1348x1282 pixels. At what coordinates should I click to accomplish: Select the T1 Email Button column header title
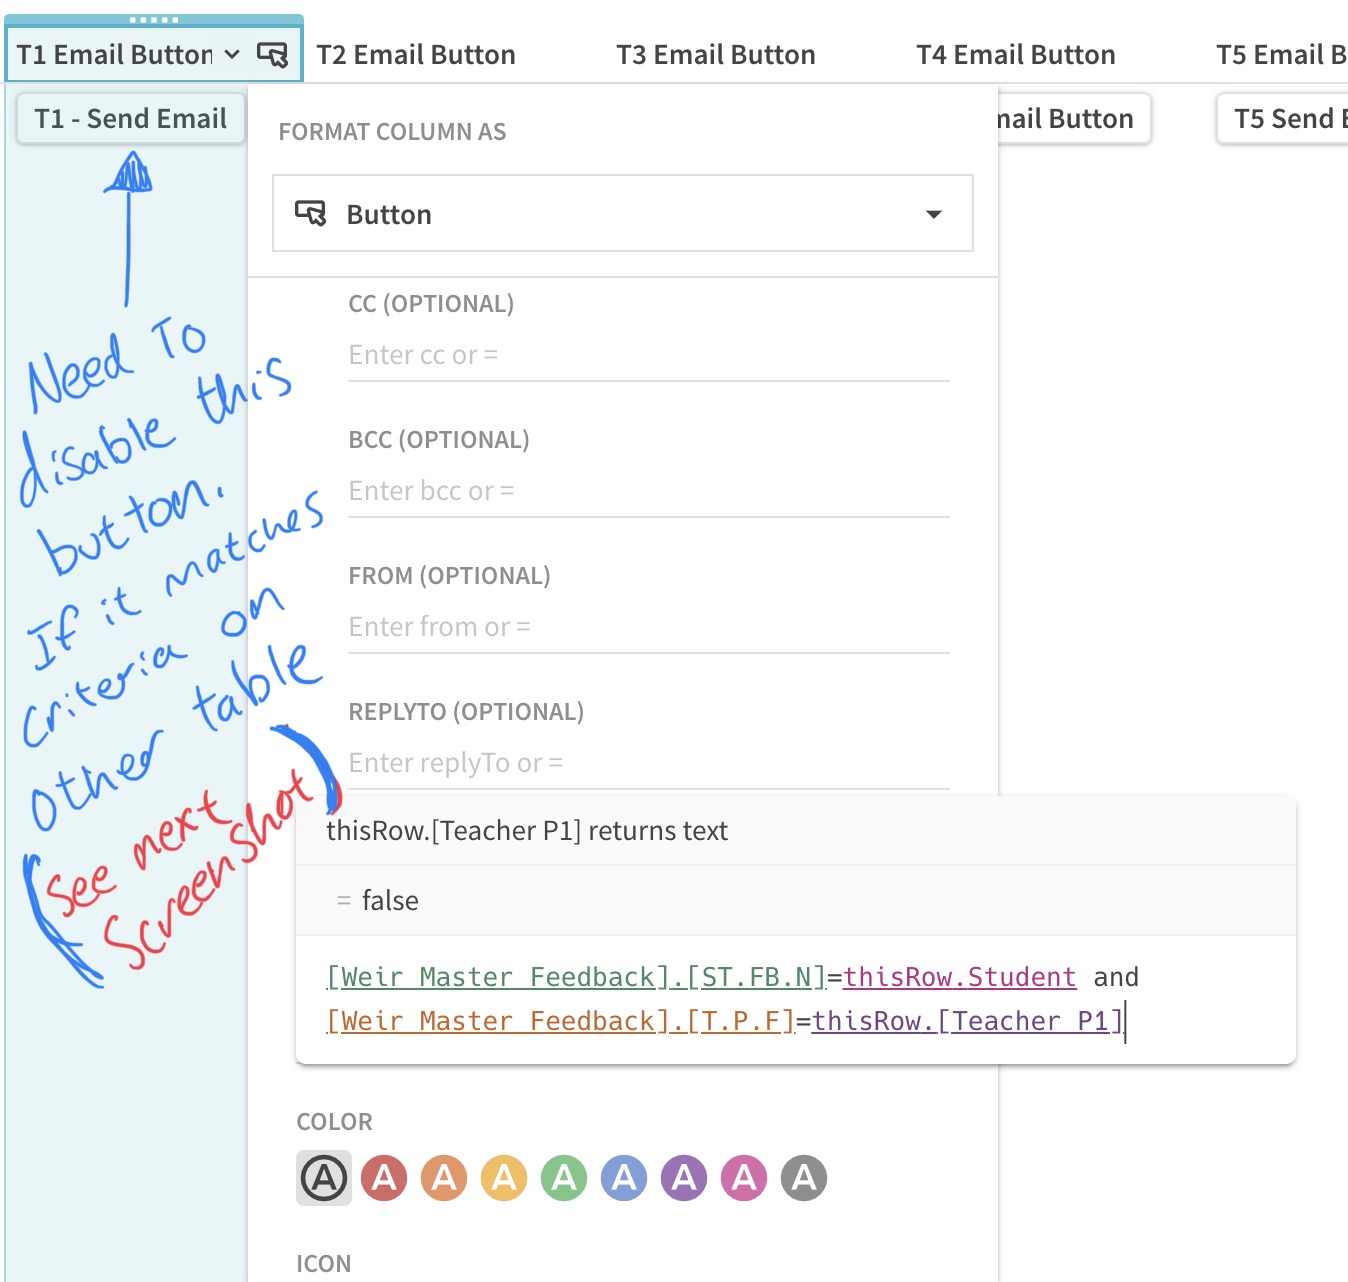[x=115, y=55]
